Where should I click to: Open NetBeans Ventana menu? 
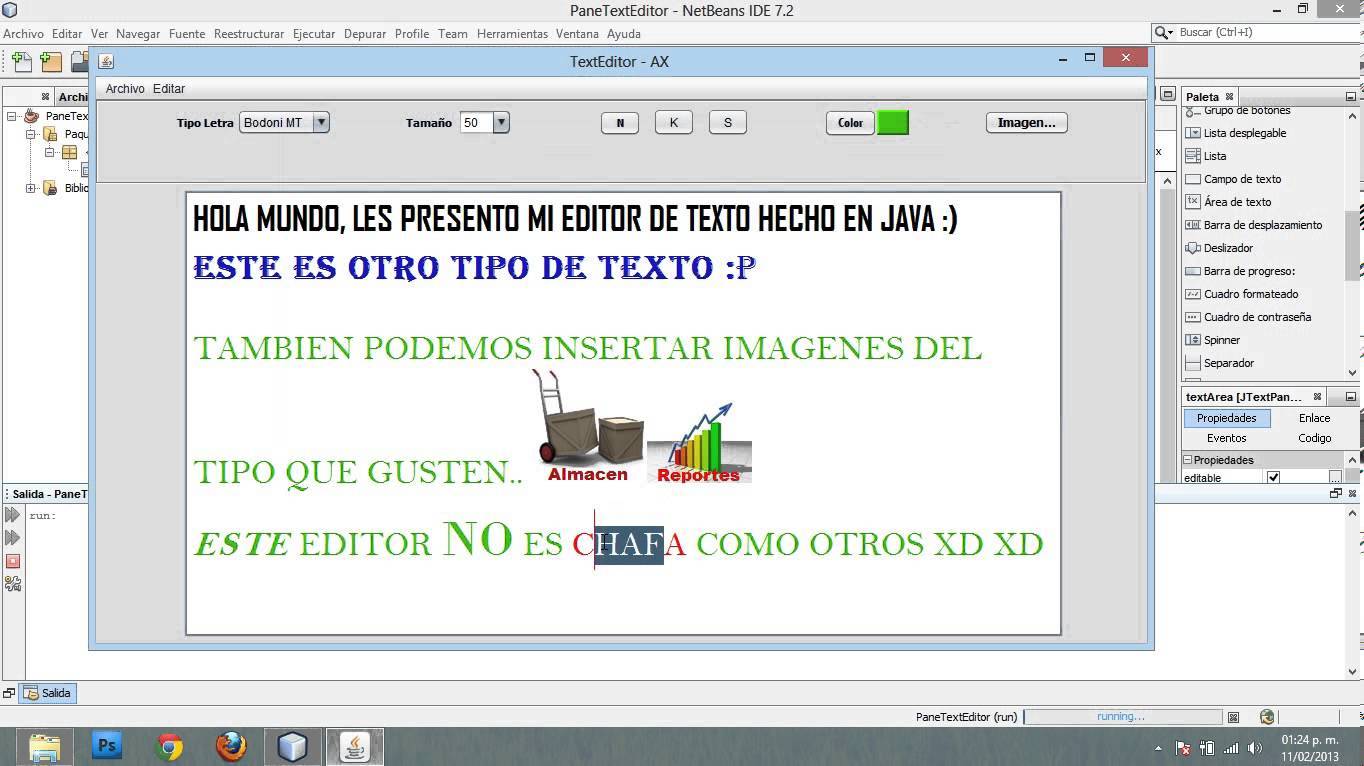point(577,34)
